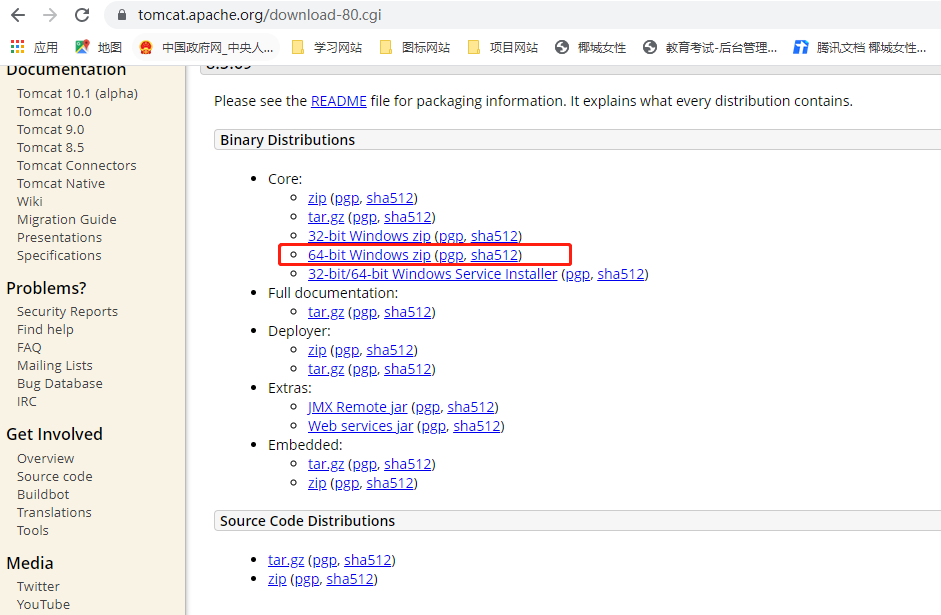
Task: Download the 32-bit Windows zip
Action: 369,236
